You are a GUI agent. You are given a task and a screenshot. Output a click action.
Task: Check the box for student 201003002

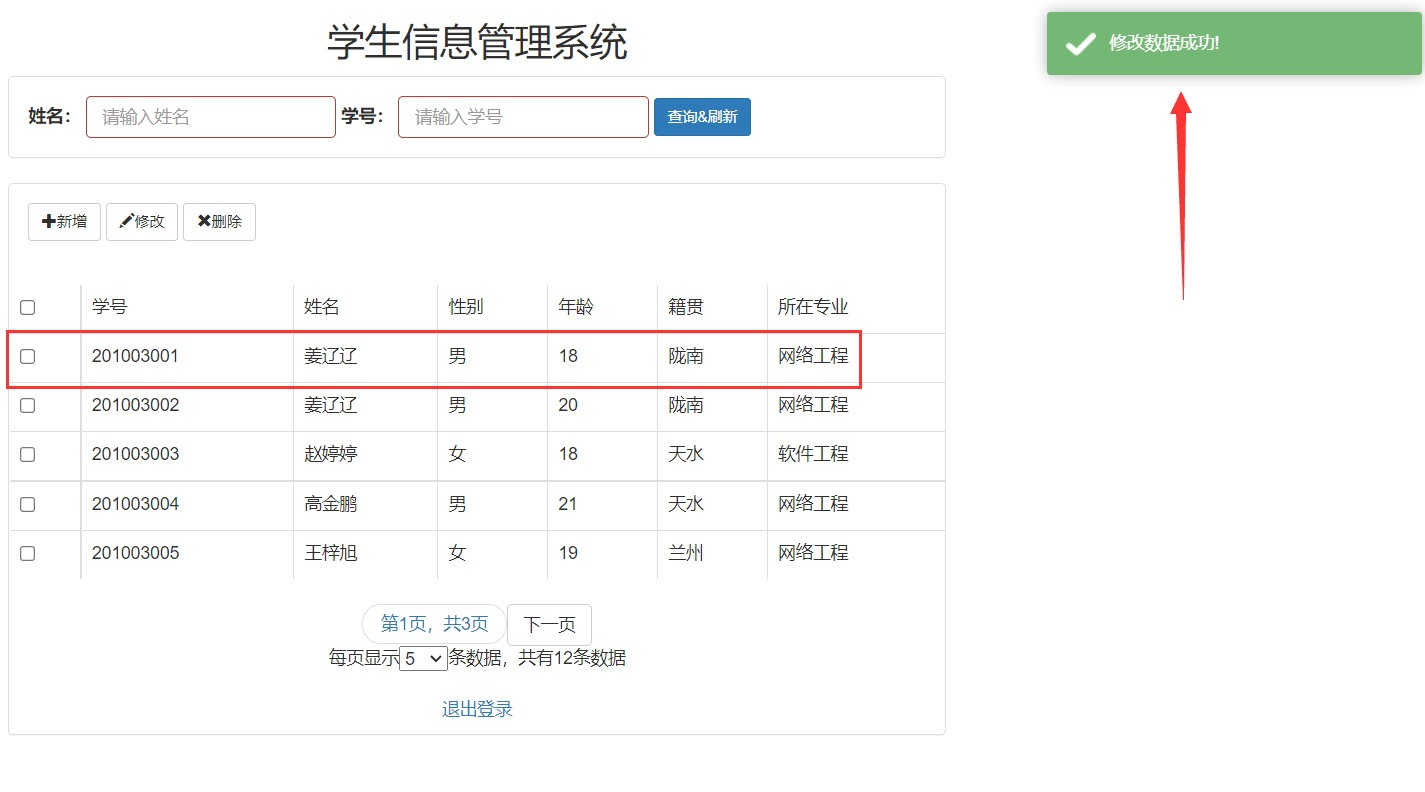[x=28, y=405]
